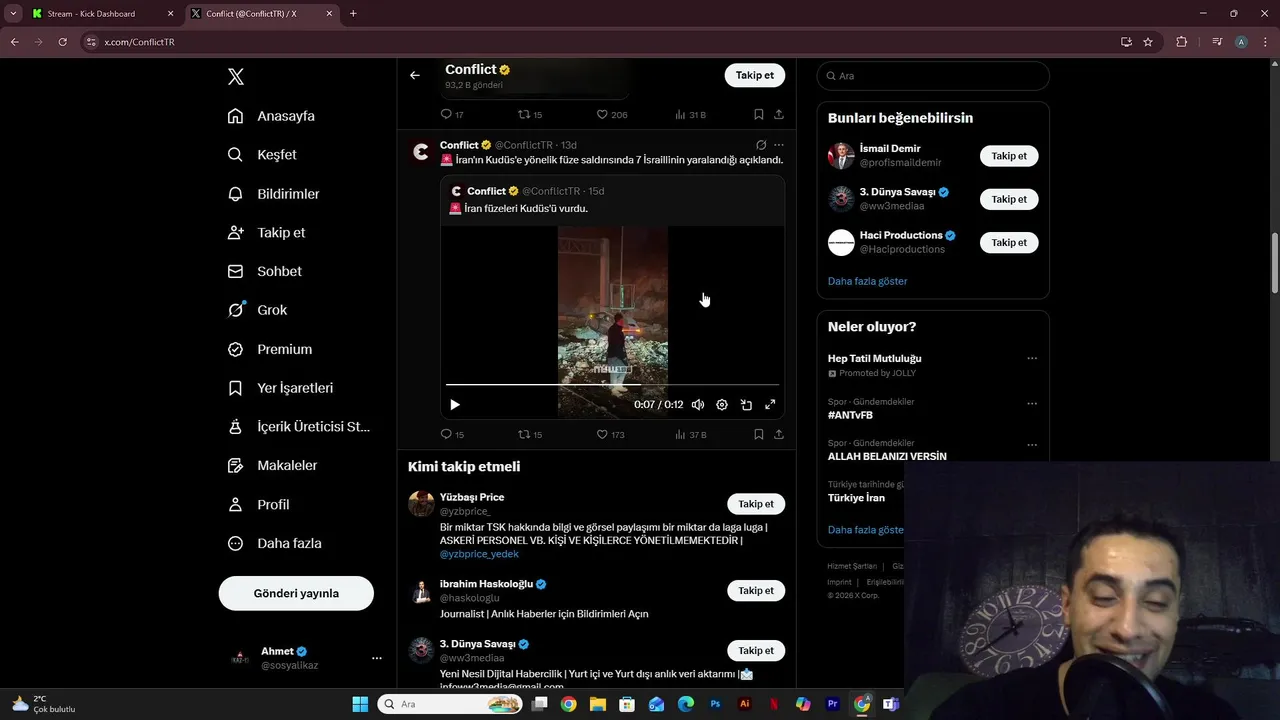
Task: Like the post with 173 likes
Action: [610, 435]
